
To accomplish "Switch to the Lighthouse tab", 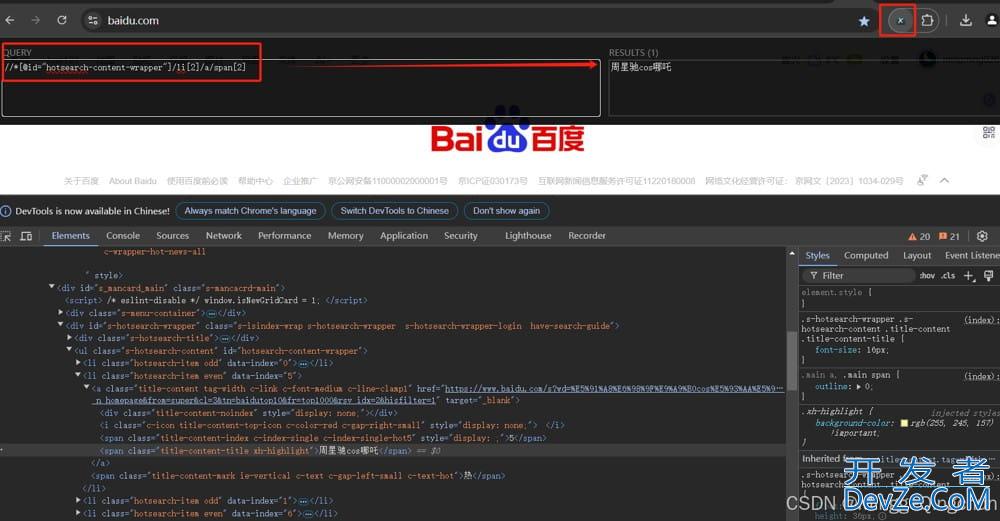I will pyautogui.click(x=528, y=236).
